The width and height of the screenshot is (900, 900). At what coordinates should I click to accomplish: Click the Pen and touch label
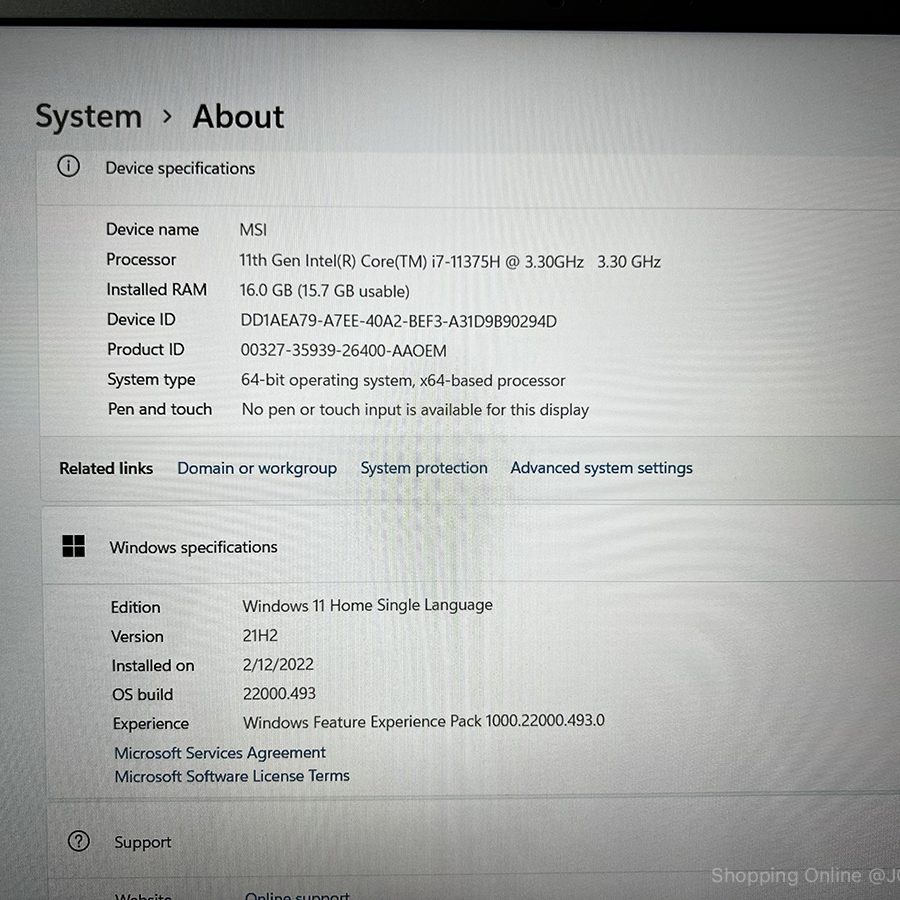160,409
